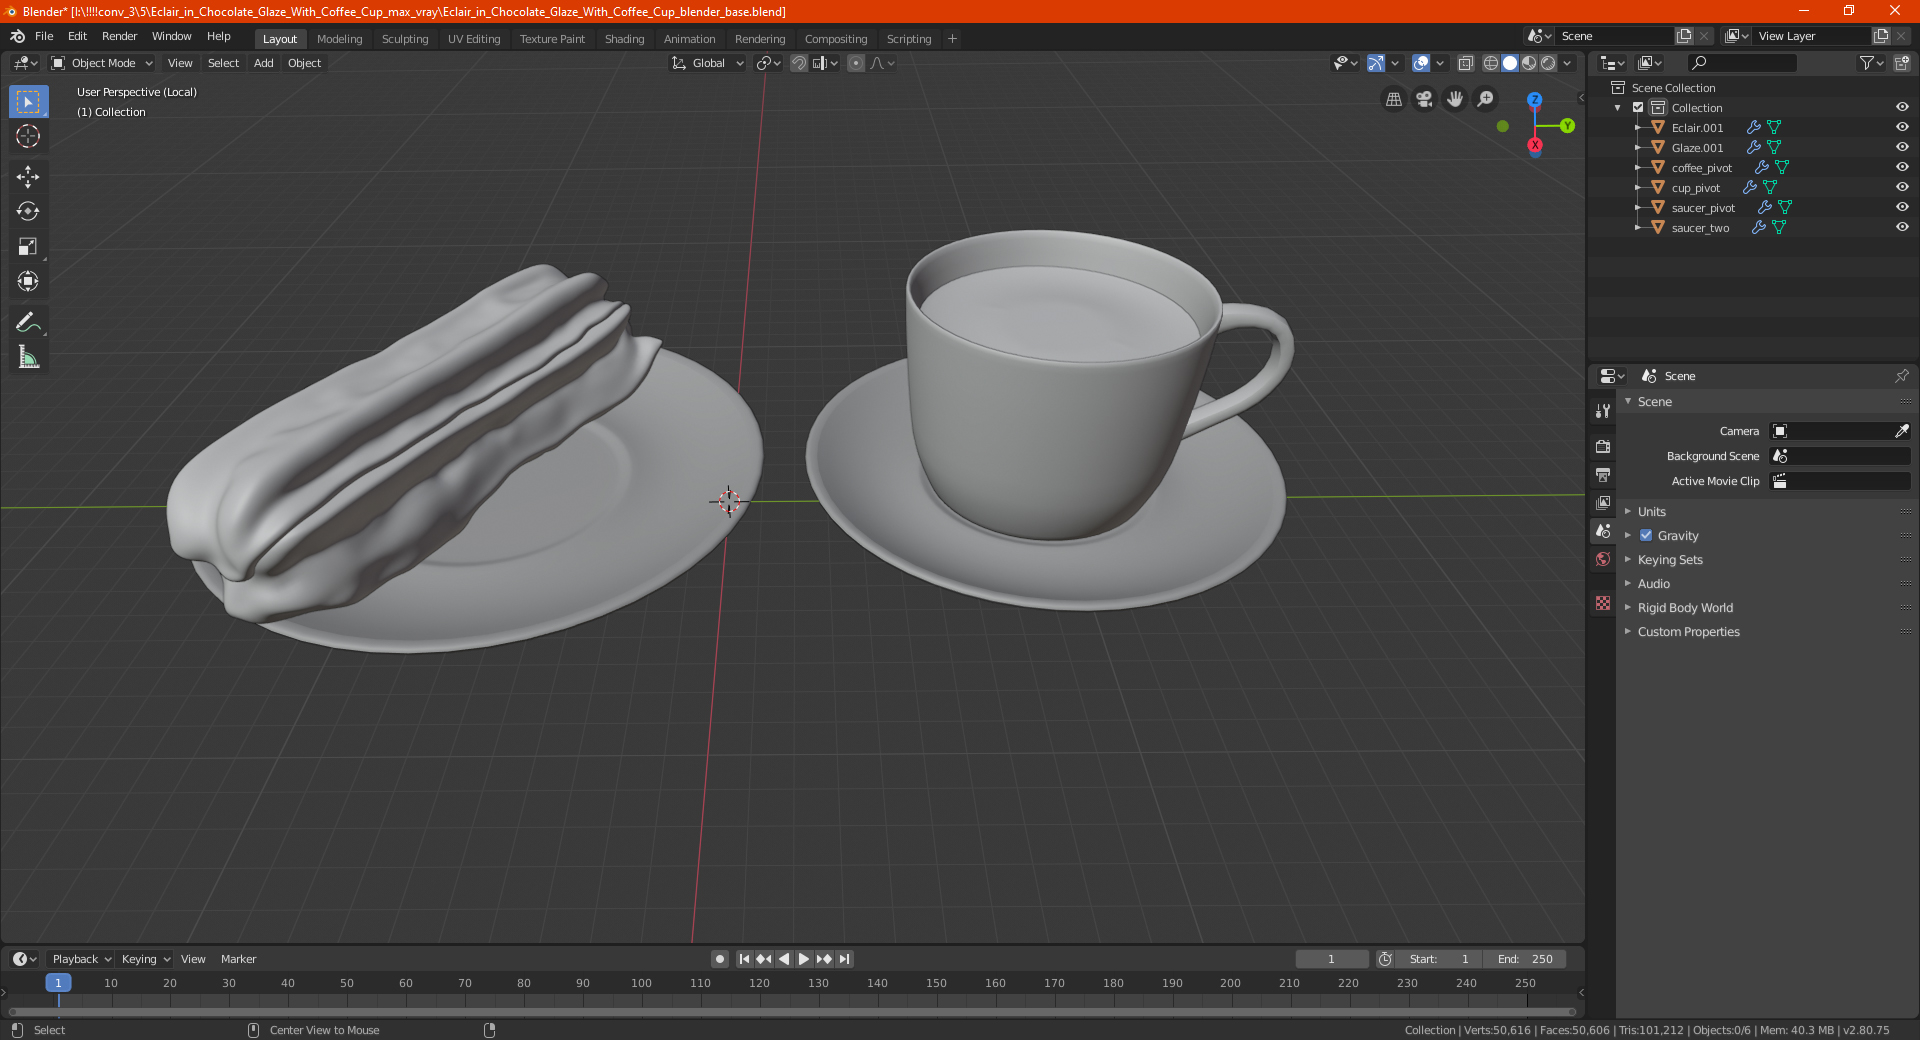
Task: Toggle camera view in the viewport
Action: tap(1424, 99)
